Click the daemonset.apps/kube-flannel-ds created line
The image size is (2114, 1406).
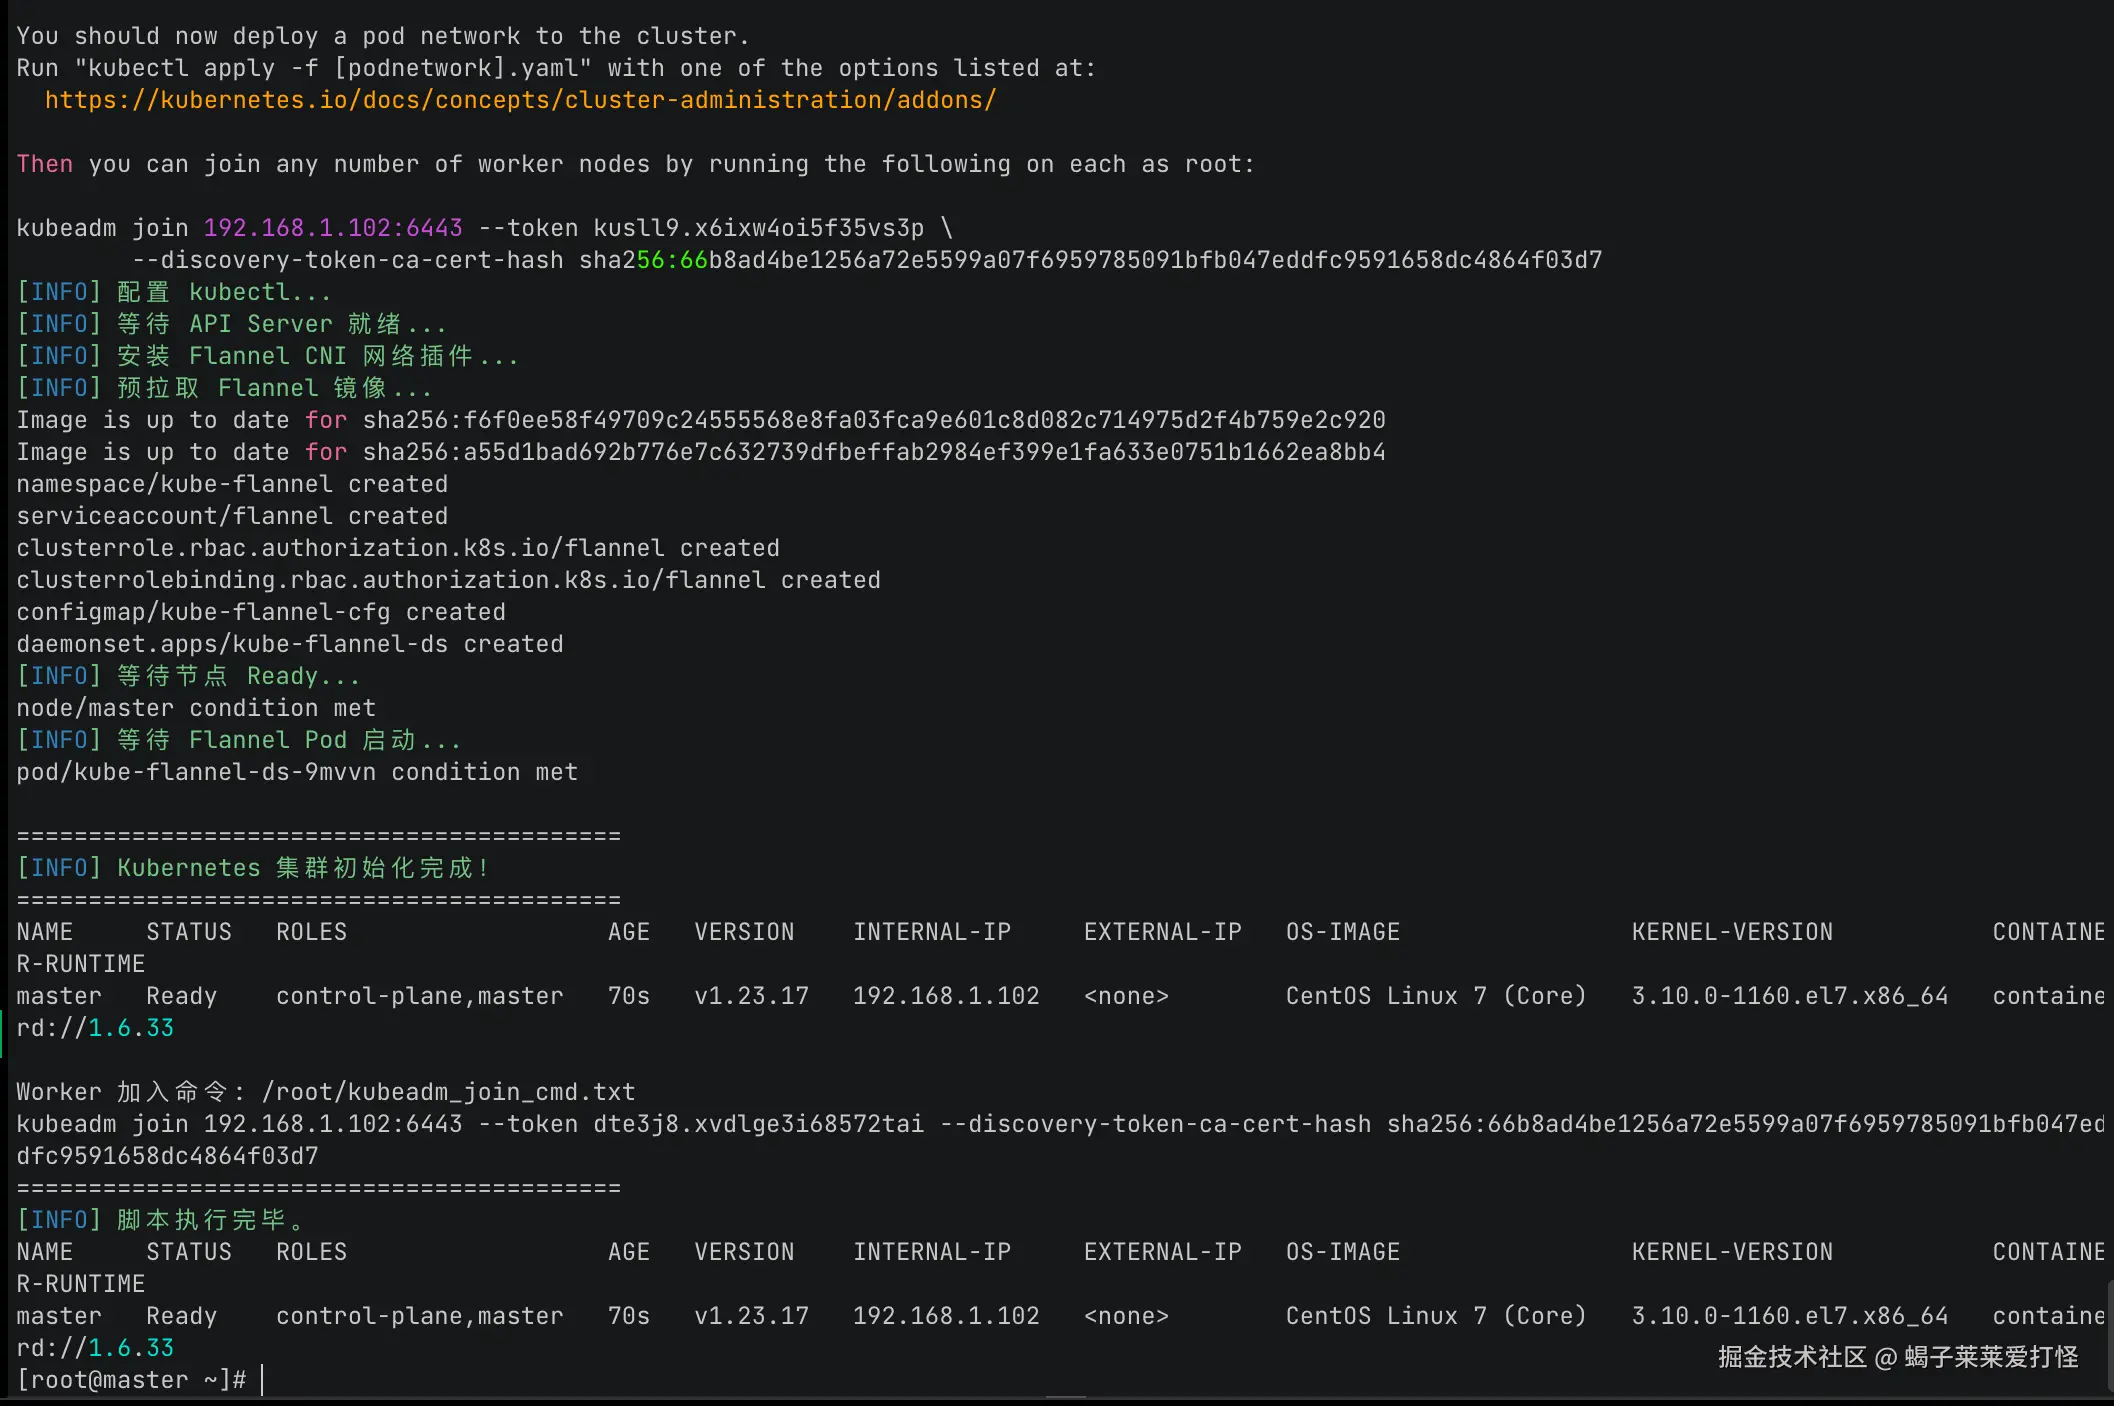point(290,644)
